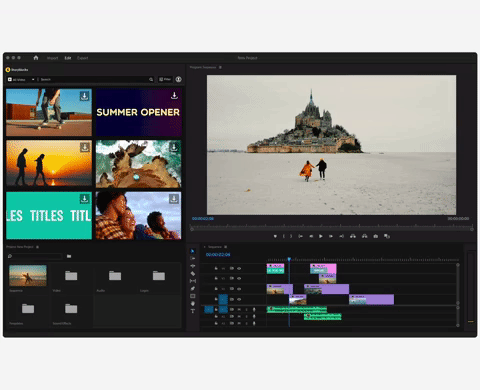Switch to the Import tab
480x390 pixels.
[x=52, y=58]
